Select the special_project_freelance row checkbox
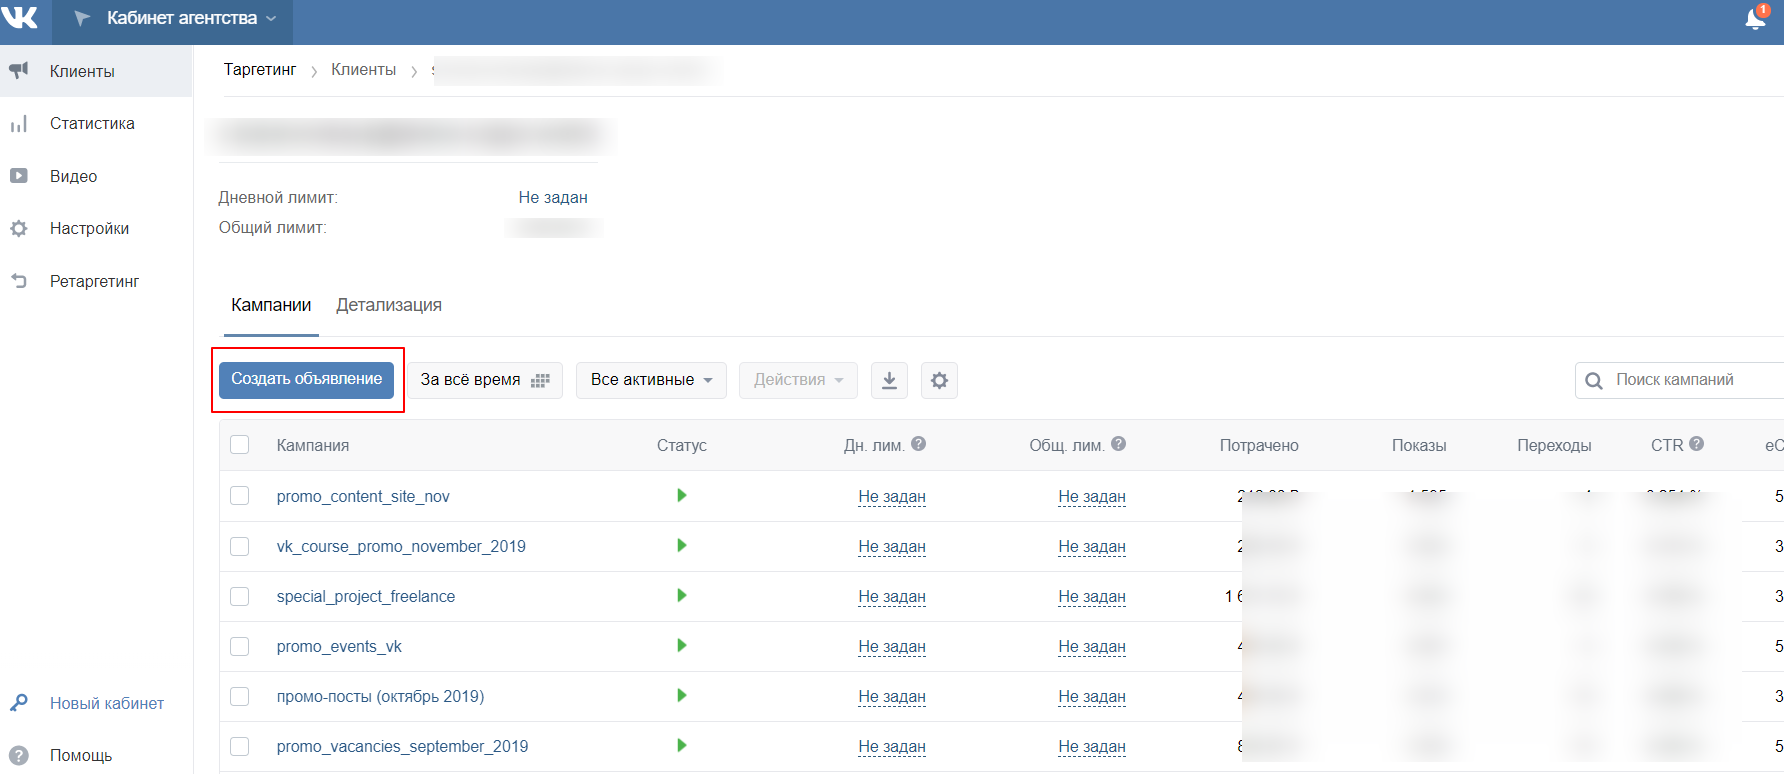The image size is (1784, 774). click(x=240, y=596)
